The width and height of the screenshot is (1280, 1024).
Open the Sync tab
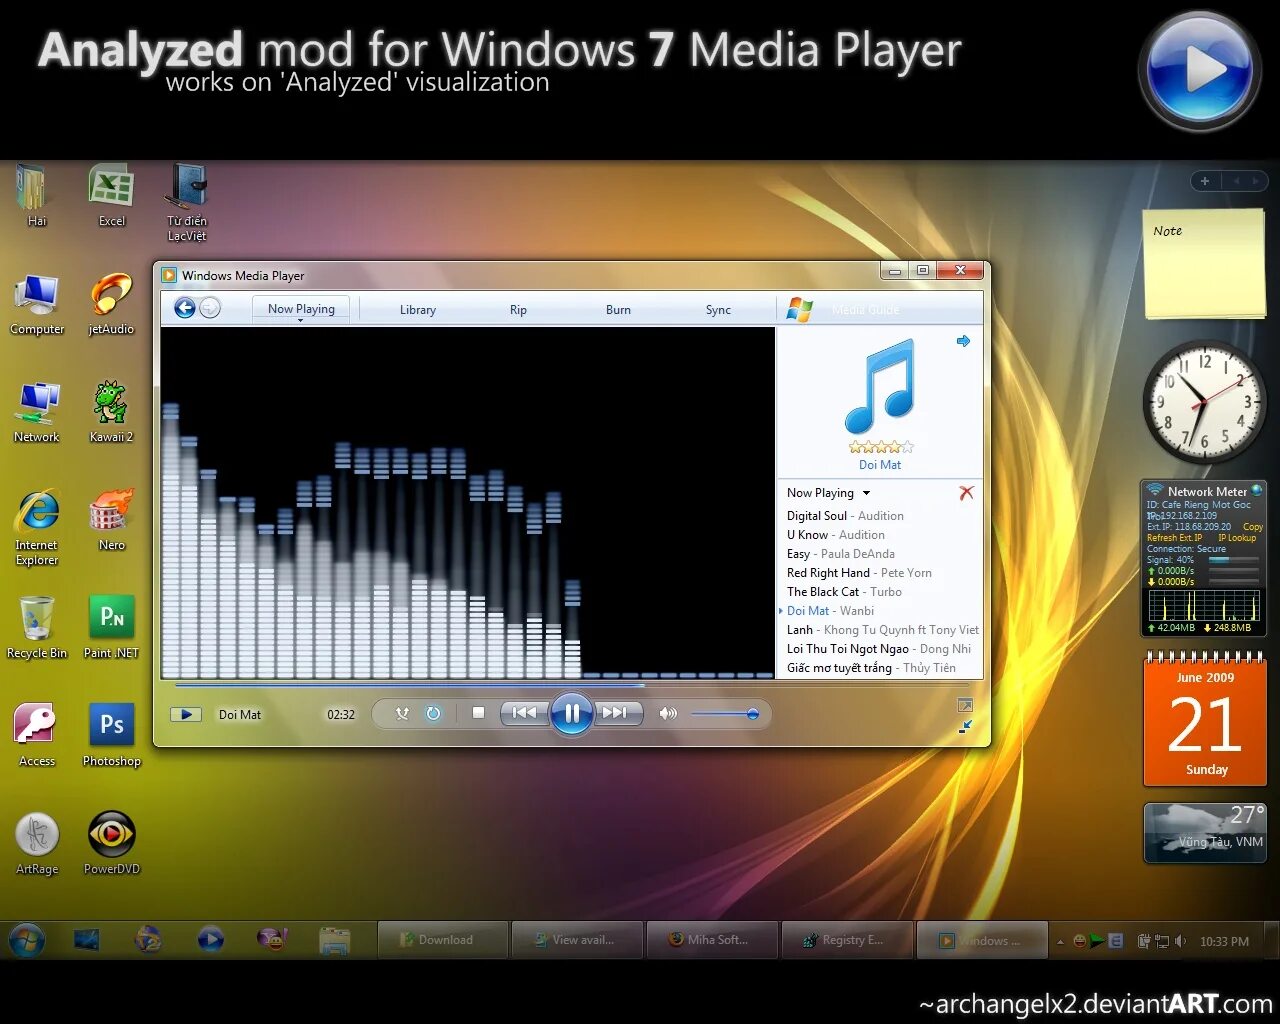[x=718, y=310]
